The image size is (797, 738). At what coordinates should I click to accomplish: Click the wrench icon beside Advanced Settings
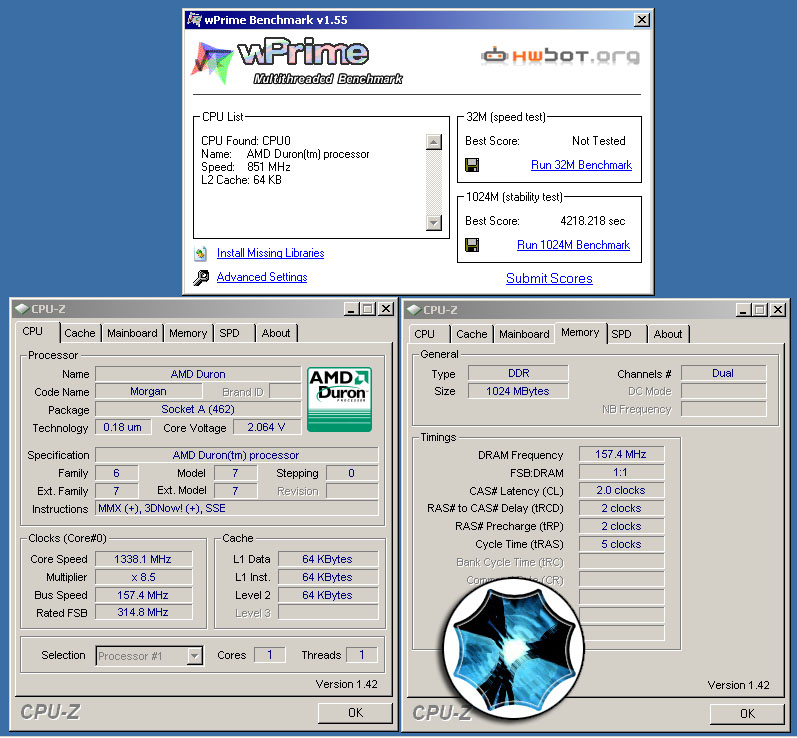201,278
